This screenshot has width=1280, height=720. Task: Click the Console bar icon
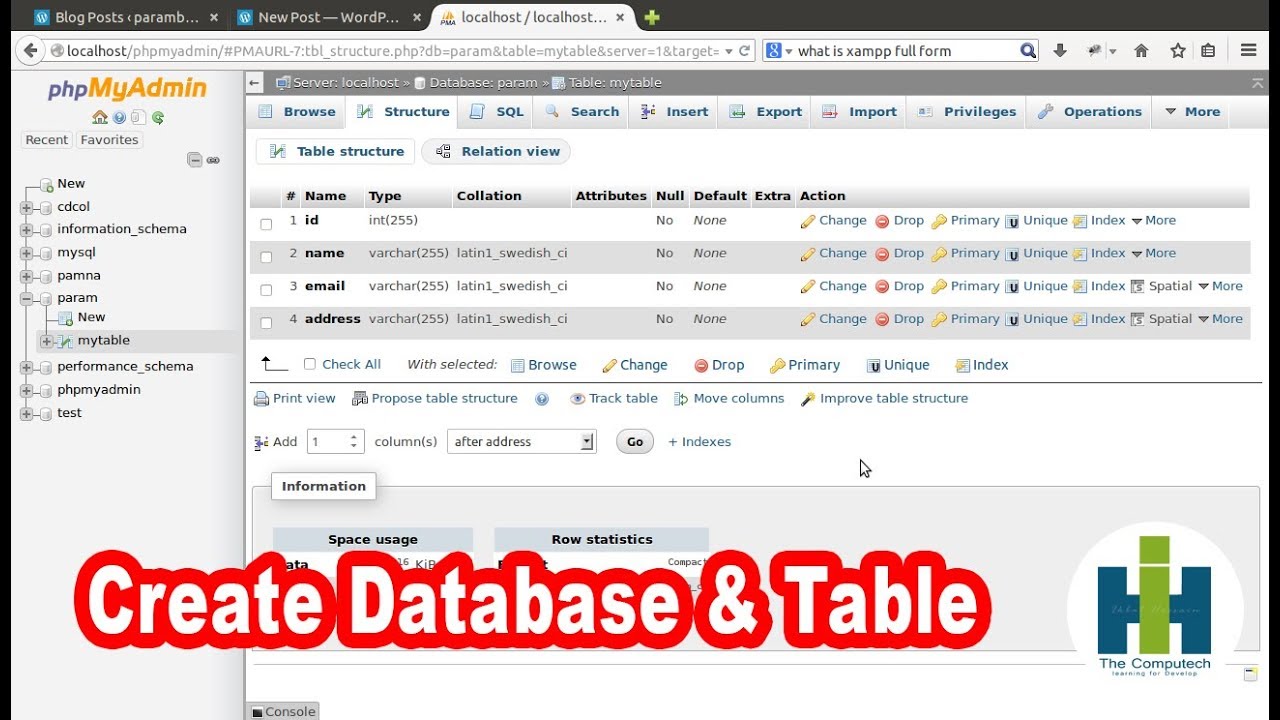257,712
